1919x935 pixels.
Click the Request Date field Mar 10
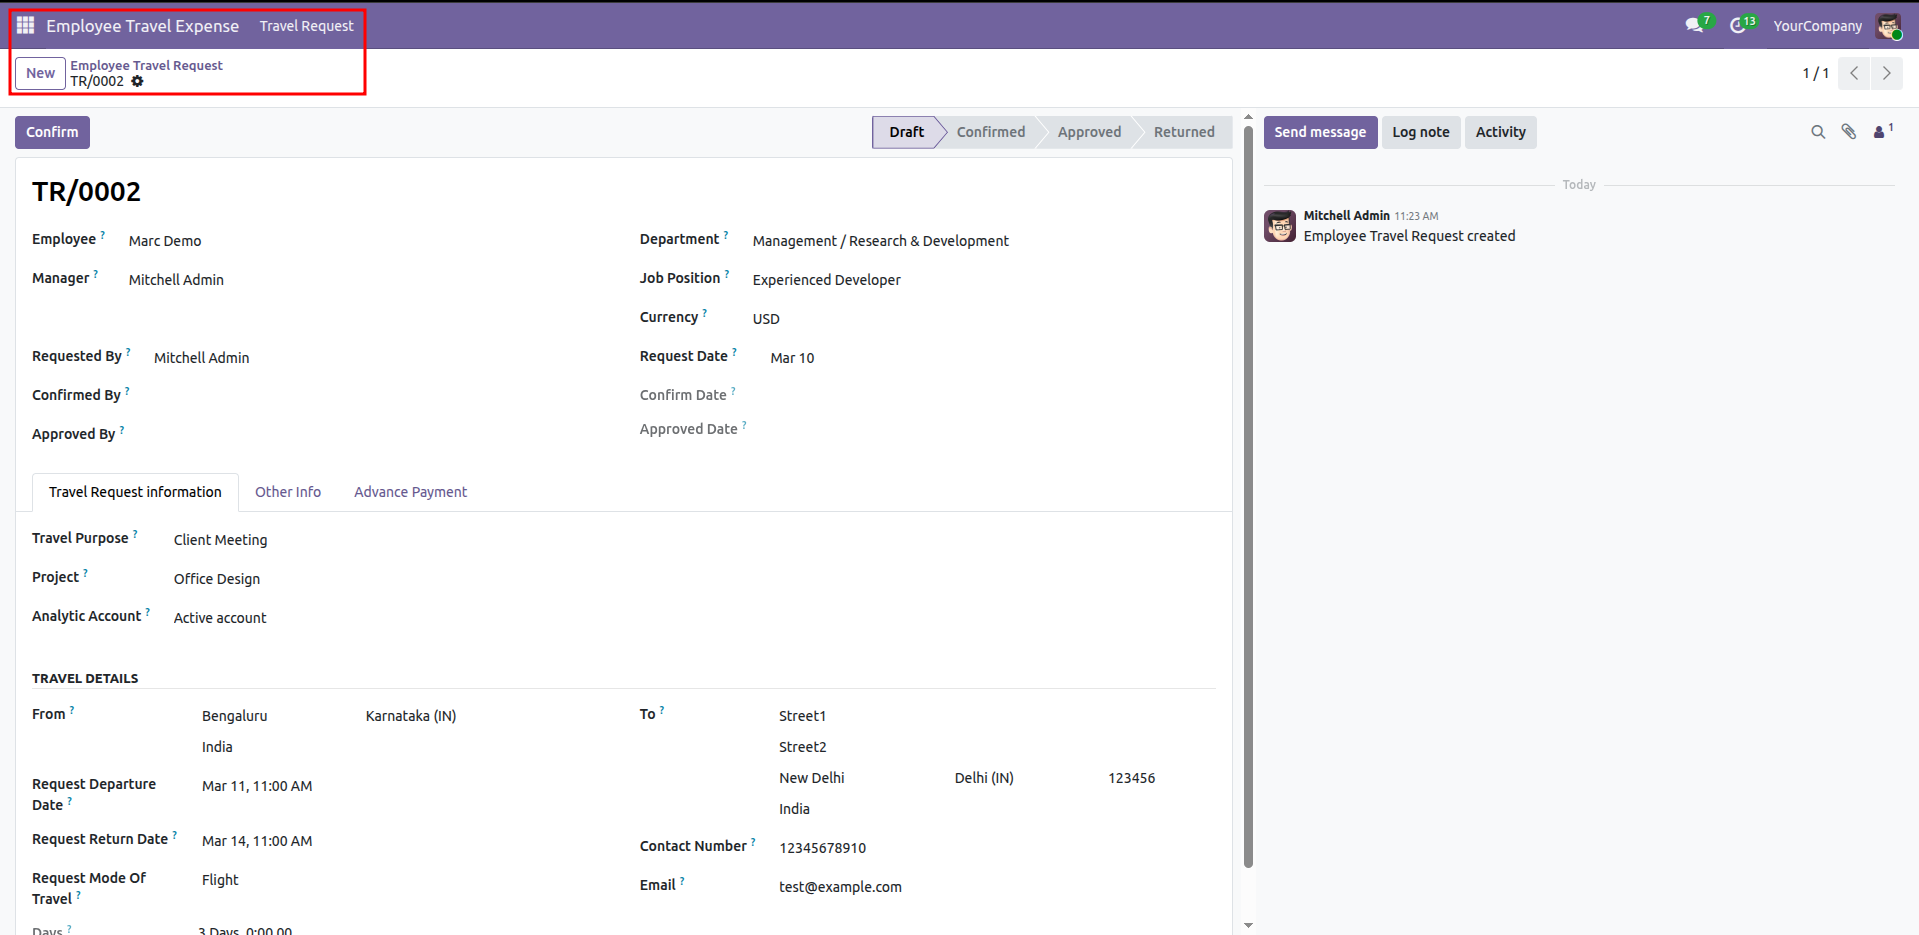coord(792,358)
